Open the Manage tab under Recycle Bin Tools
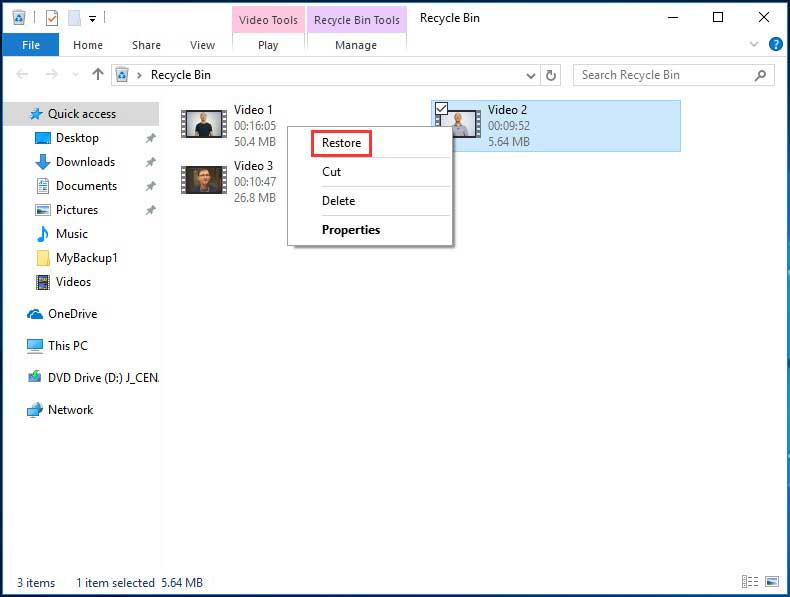Screen dimensions: 790x597 coord(356,45)
